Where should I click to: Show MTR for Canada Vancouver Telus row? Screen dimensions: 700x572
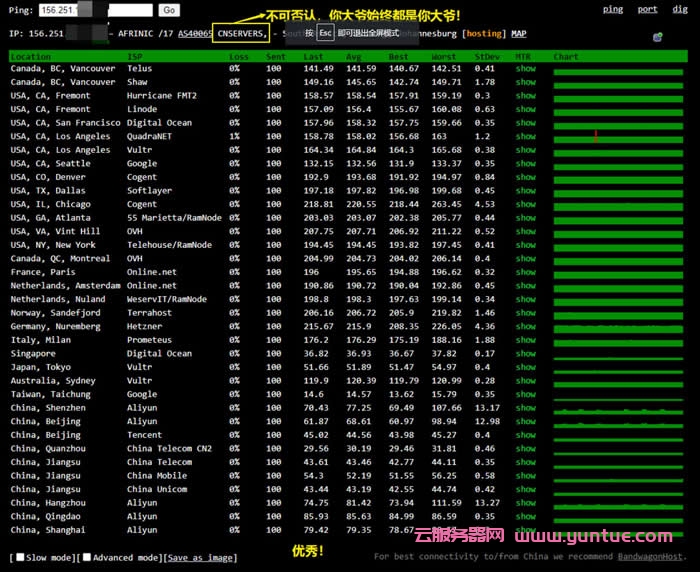pyautogui.click(x=525, y=69)
